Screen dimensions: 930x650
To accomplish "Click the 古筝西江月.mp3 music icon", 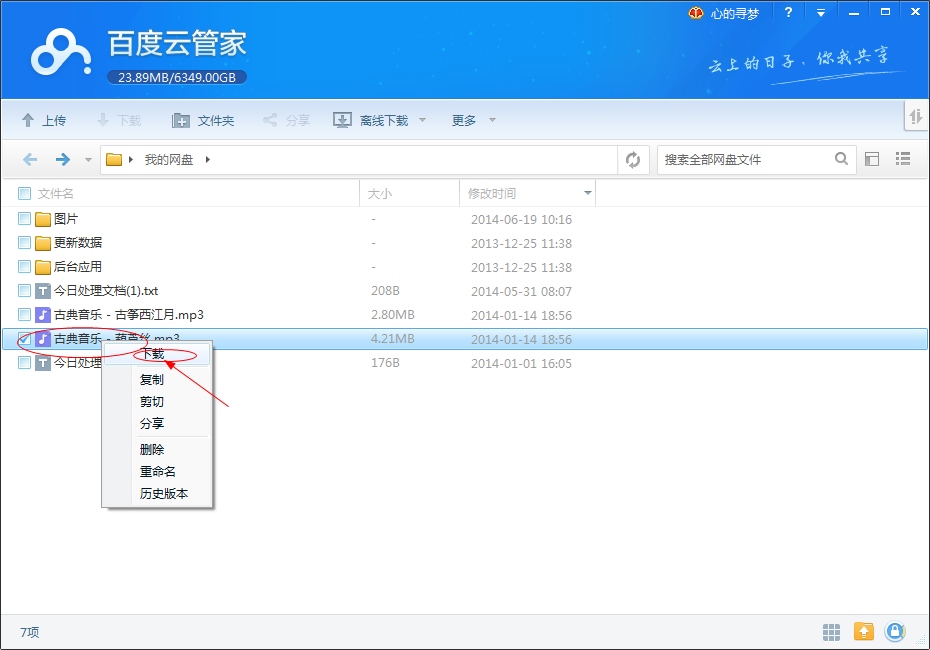I will (x=43, y=314).
